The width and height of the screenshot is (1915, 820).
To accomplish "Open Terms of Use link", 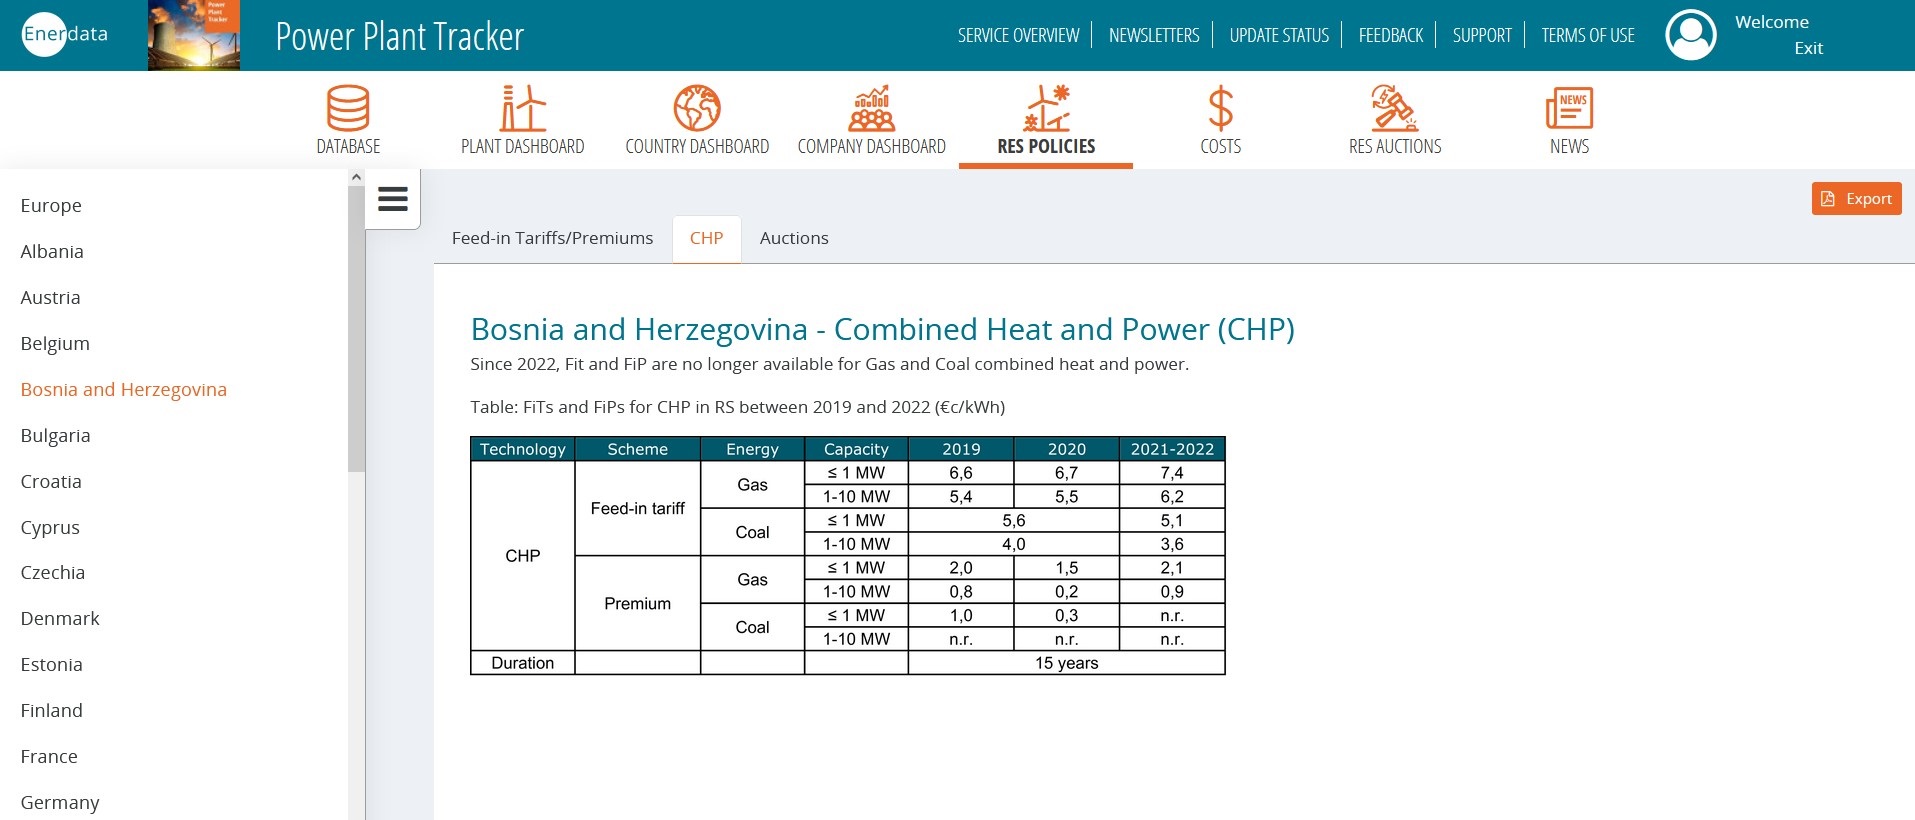I will tap(1588, 35).
